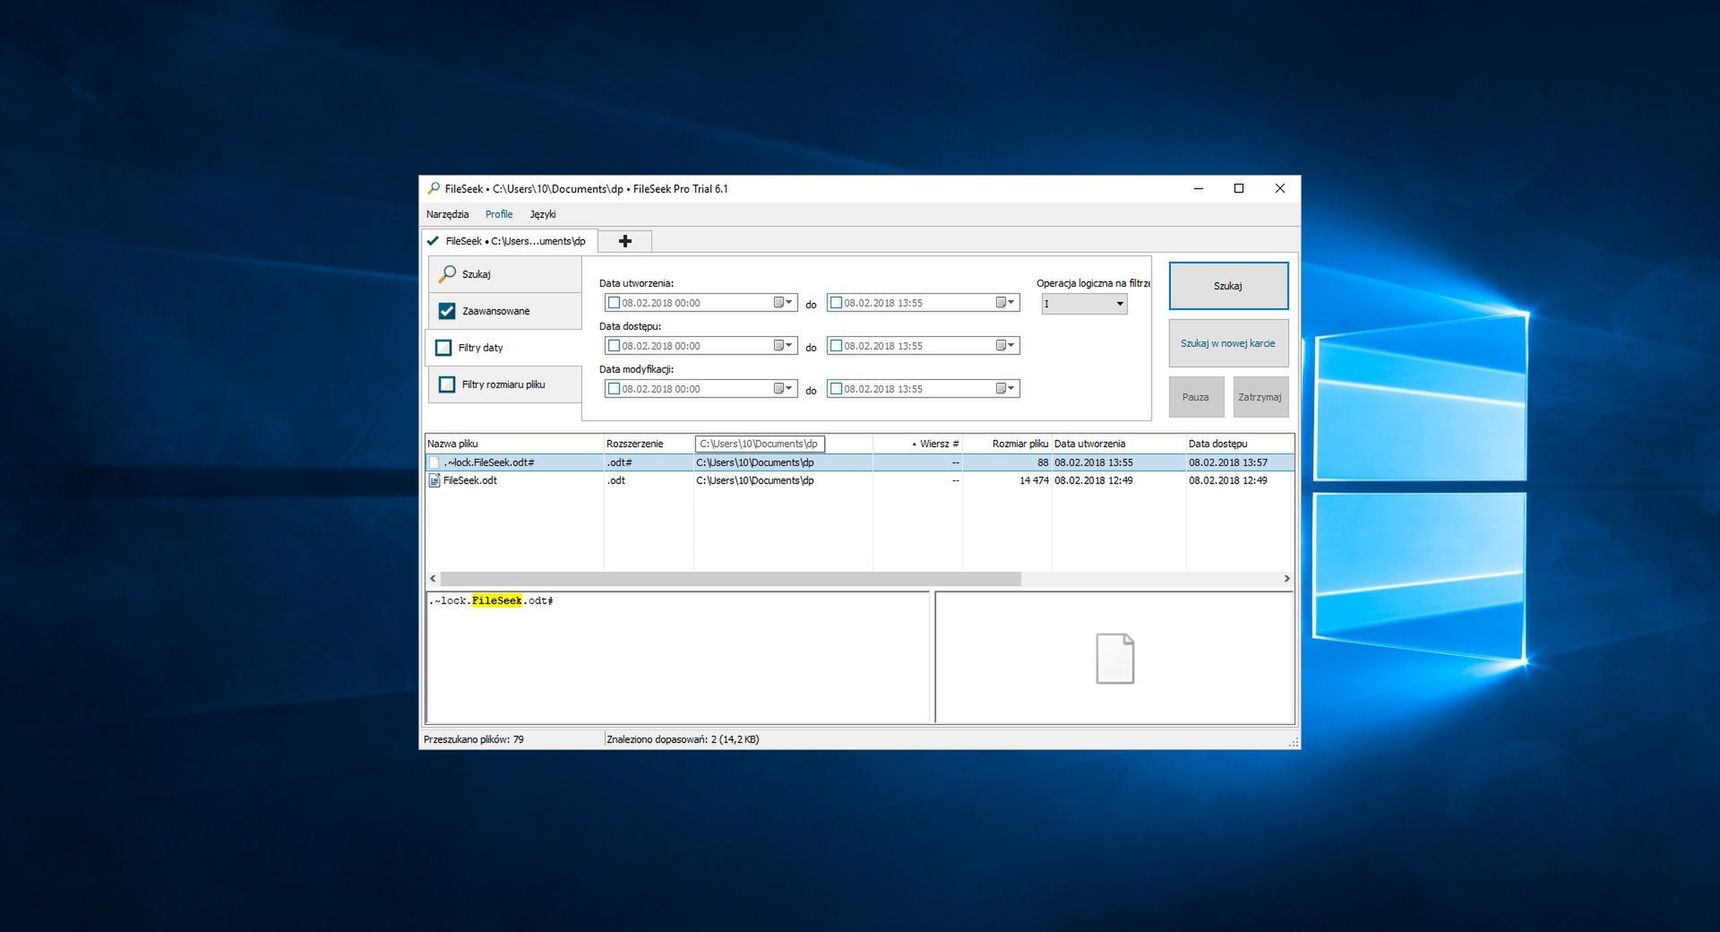Click the large Szukaj search button
This screenshot has height=932, width=1720.
point(1228,286)
